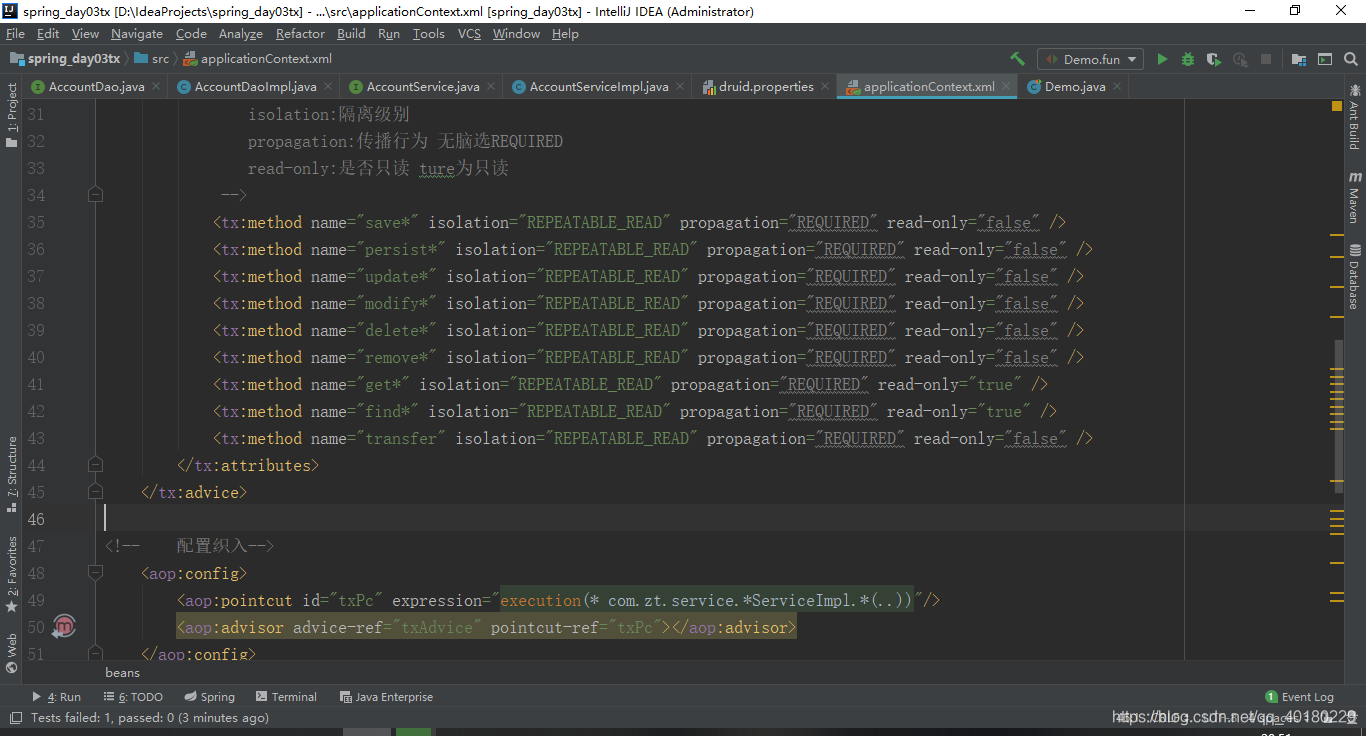
Task: Click the Run Anything window icon
Action: (x=1325, y=59)
